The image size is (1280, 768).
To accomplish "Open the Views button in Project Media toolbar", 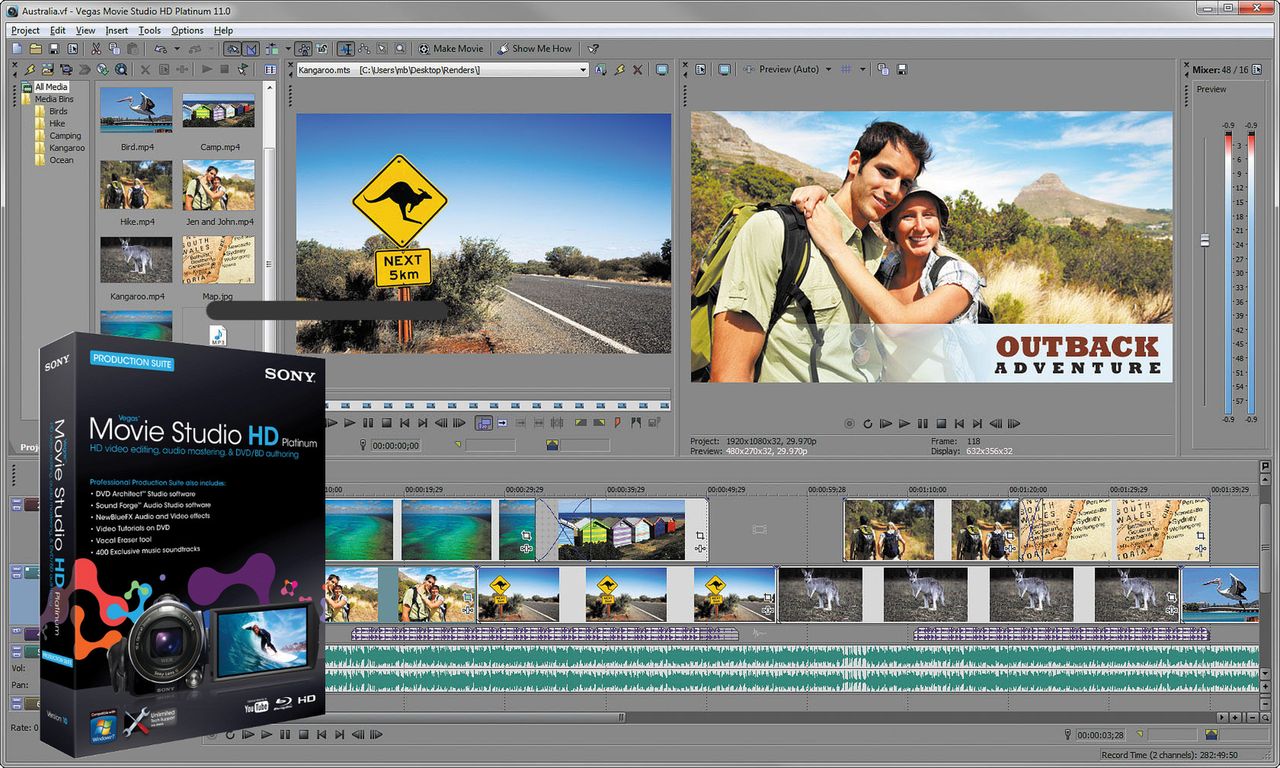I will click(x=270, y=70).
